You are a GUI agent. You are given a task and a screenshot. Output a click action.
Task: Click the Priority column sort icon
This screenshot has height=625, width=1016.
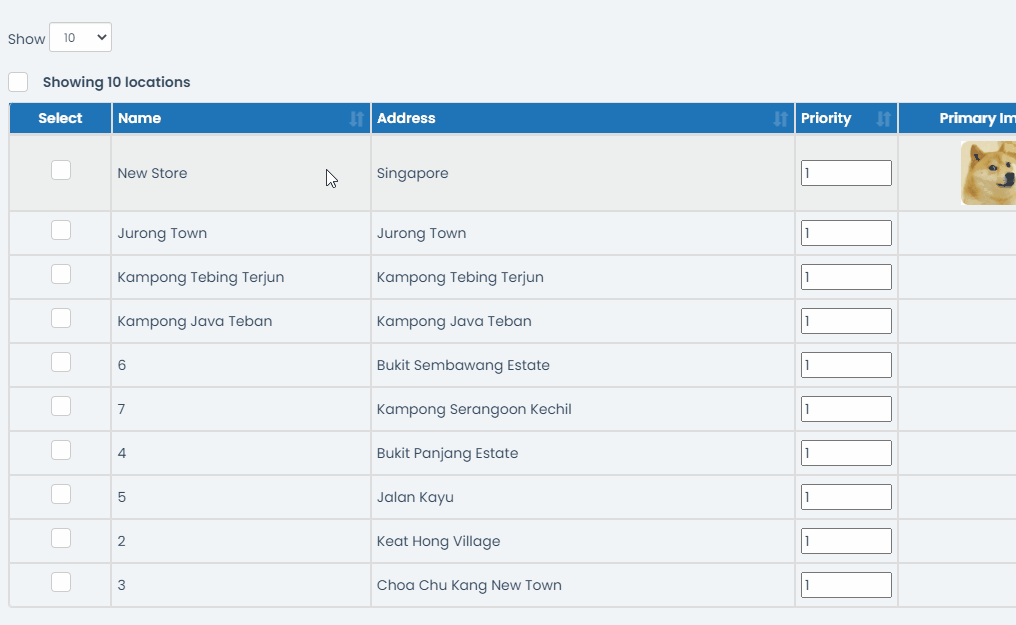(884, 119)
